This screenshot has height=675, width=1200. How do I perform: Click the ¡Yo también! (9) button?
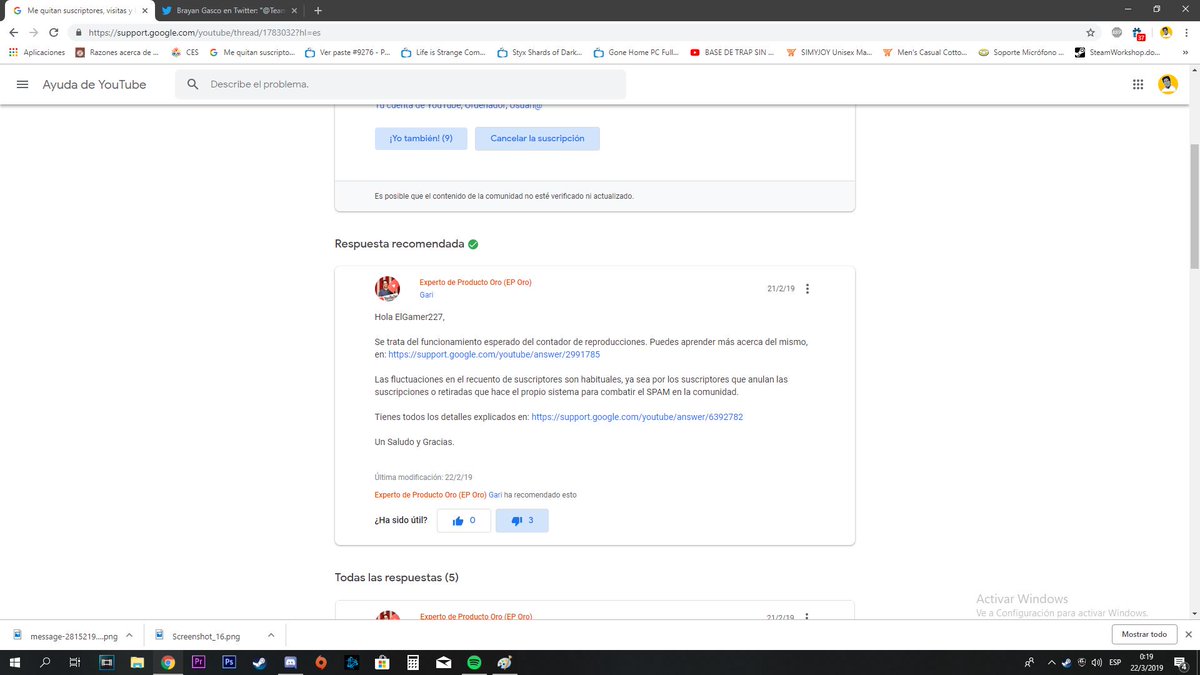pos(421,138)
